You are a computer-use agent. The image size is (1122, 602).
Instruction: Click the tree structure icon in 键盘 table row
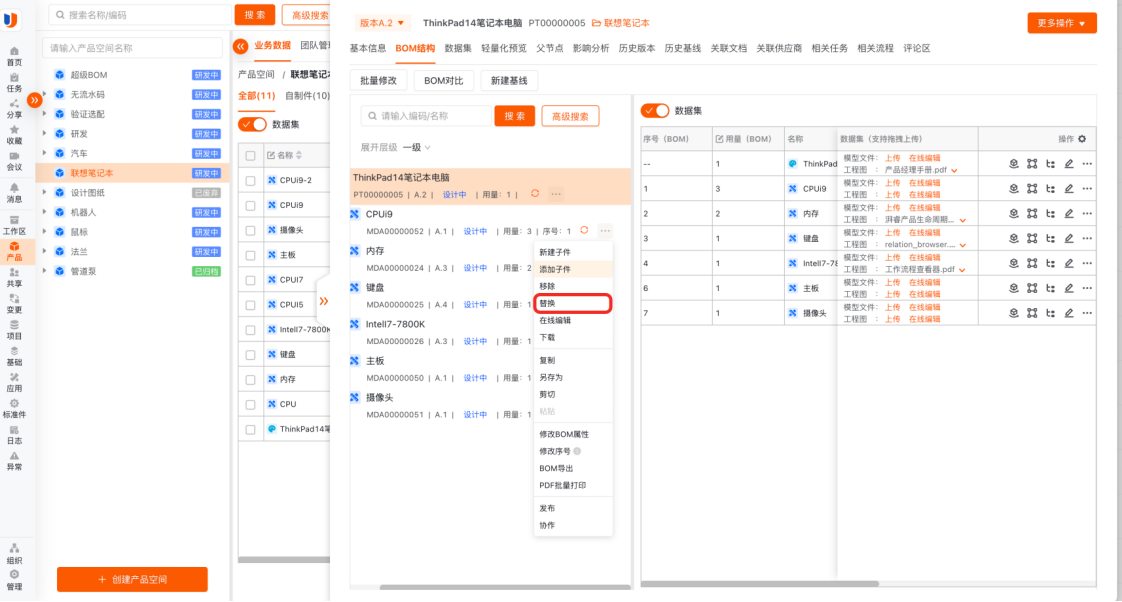1050,238
